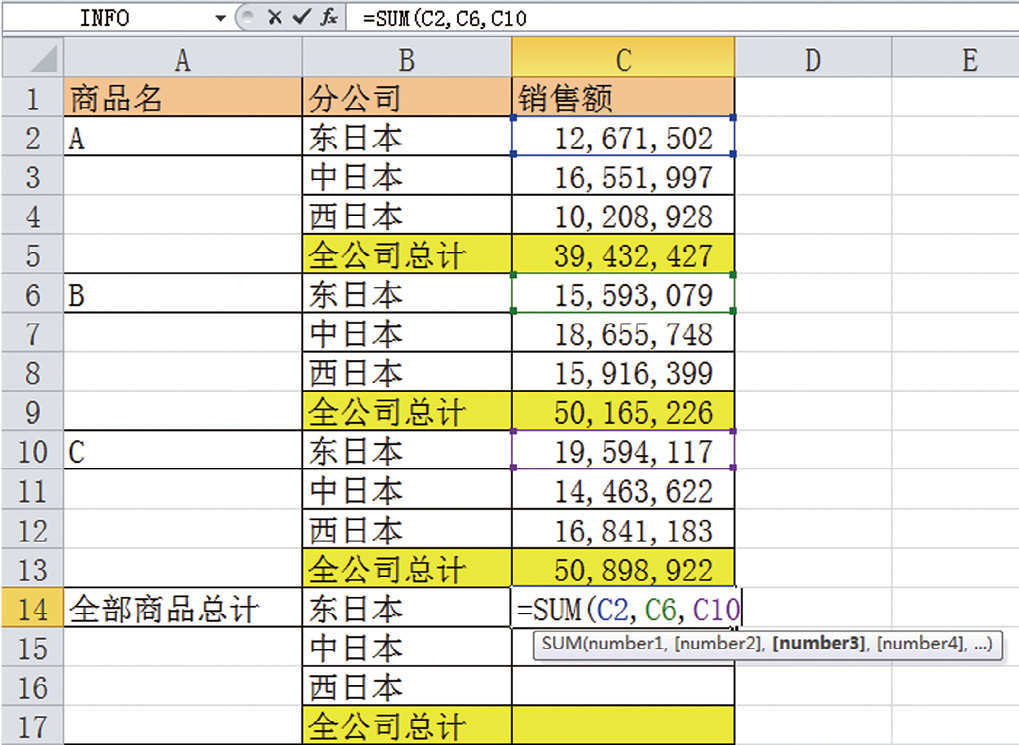The height and width of the screenshot is (745, 1019).
Task: Select the row 5 header
Action: [32, 255]
